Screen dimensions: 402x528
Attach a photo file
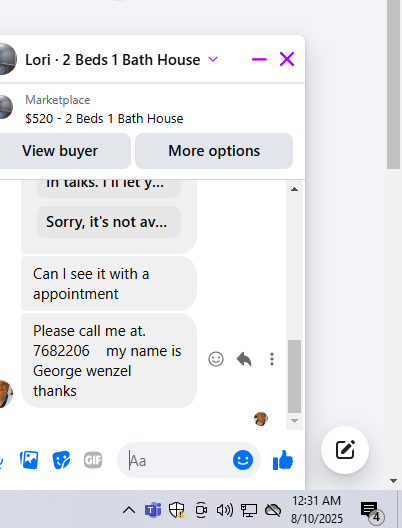tap(29, 460)
